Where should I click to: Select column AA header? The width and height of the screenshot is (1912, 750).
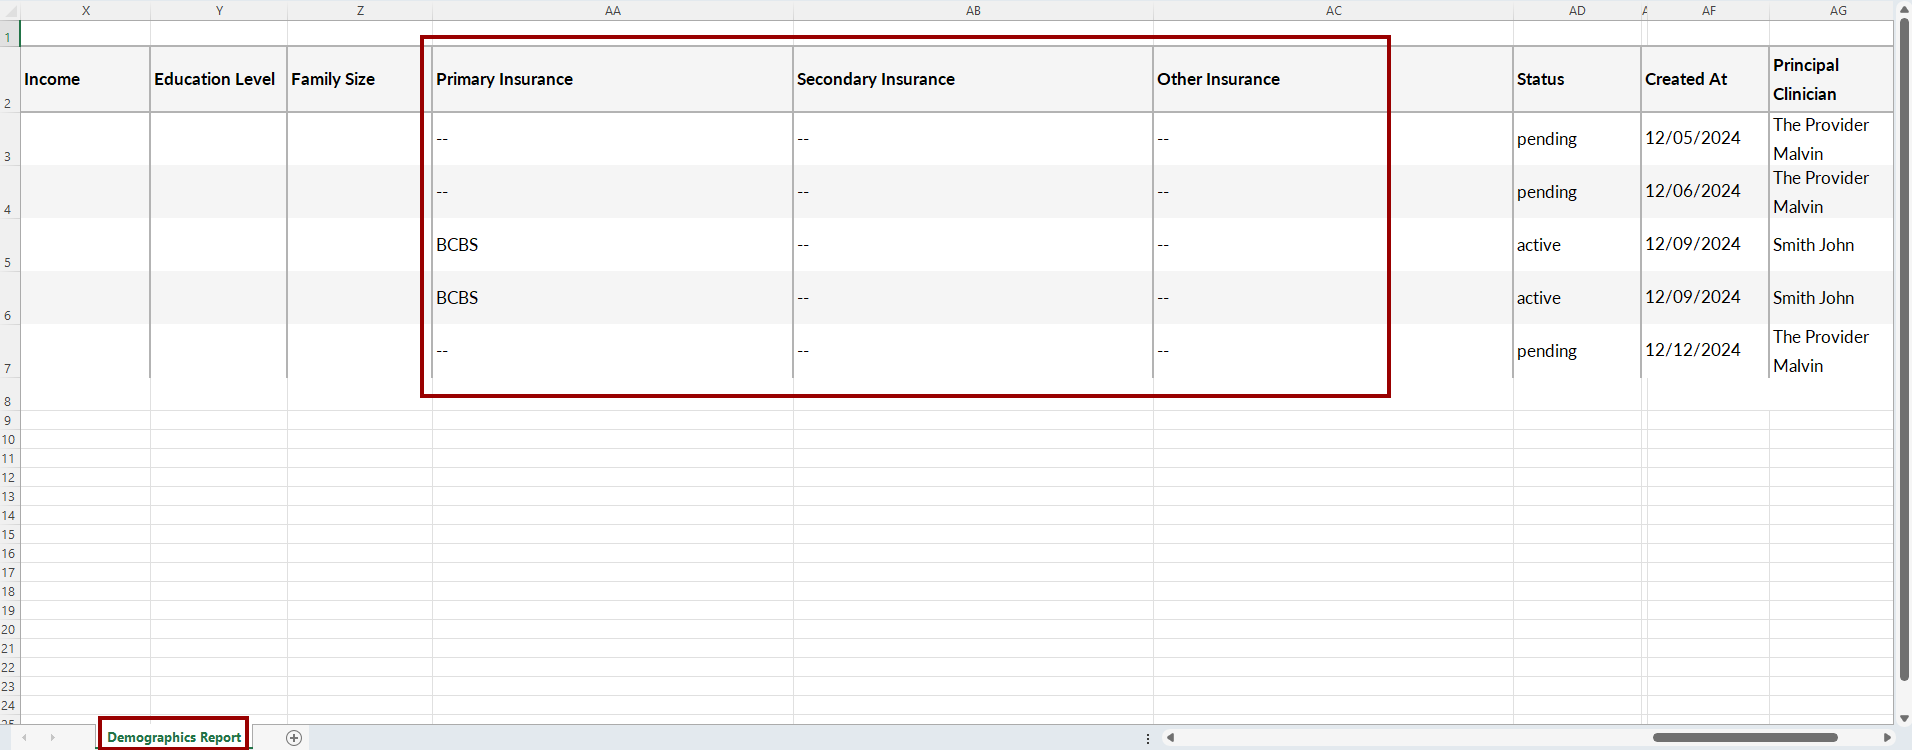click(613, 11)
